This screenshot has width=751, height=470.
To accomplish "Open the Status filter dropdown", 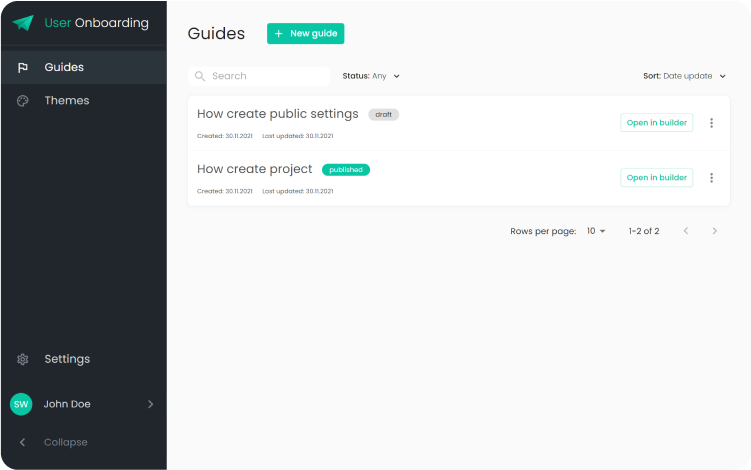I will click(371, 76).
